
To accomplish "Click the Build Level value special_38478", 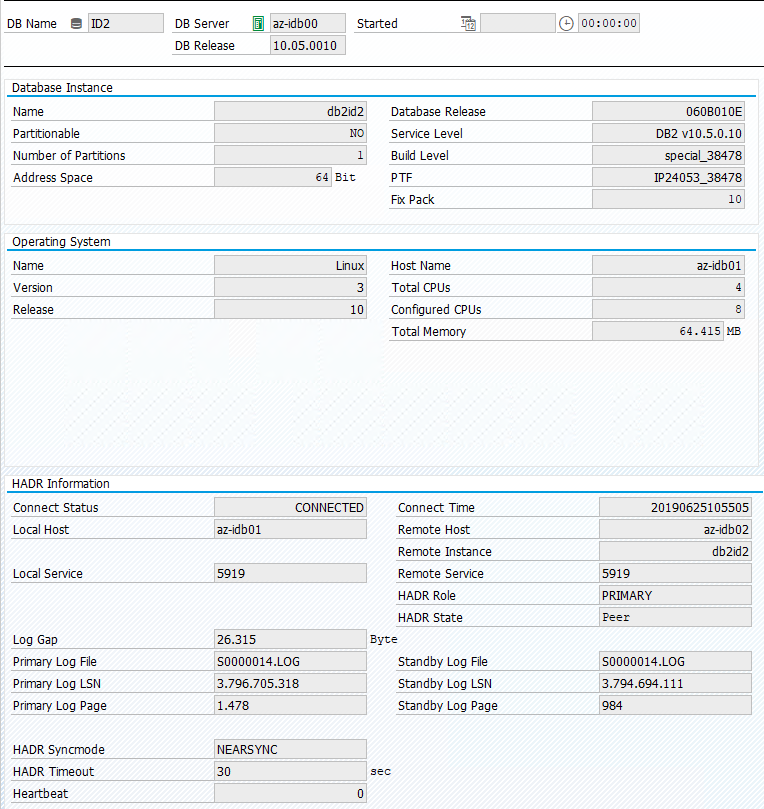I will 668,156.
